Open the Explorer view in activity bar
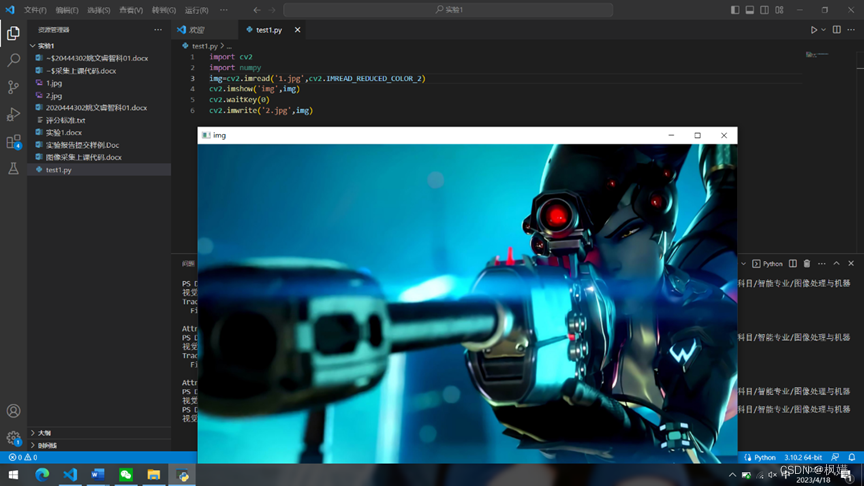864x486 pixels. 13,33
